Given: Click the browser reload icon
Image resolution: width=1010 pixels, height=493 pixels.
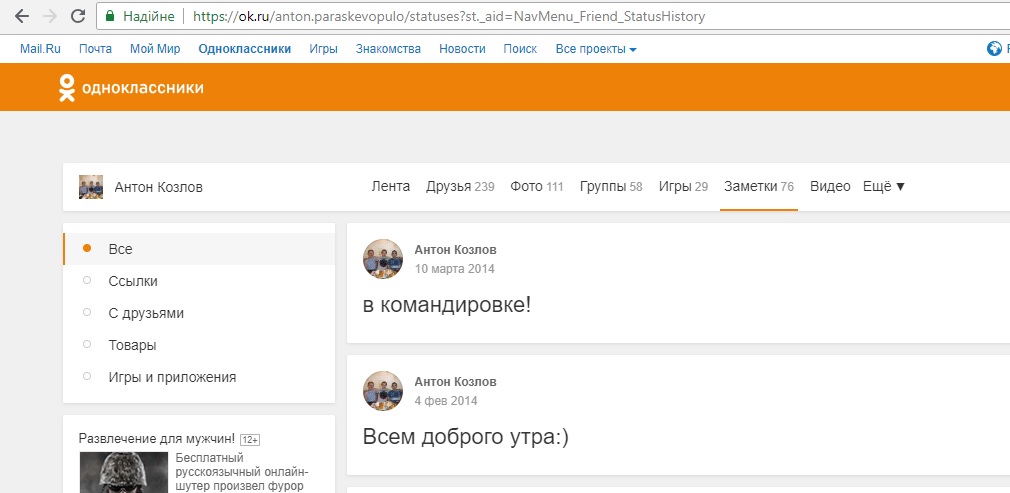Looking at the screenshot, I should (x=78, y=17).
